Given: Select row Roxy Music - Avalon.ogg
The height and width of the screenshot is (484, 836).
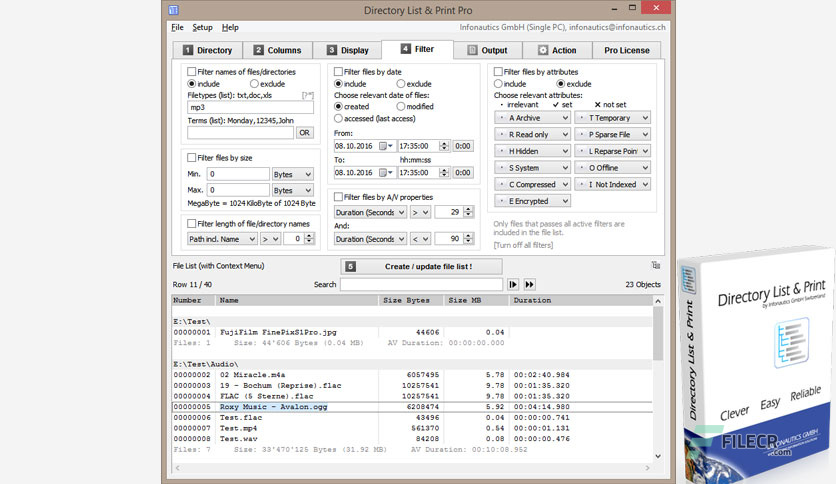Looking at the screenshot, I should click(x=412, y=407).
